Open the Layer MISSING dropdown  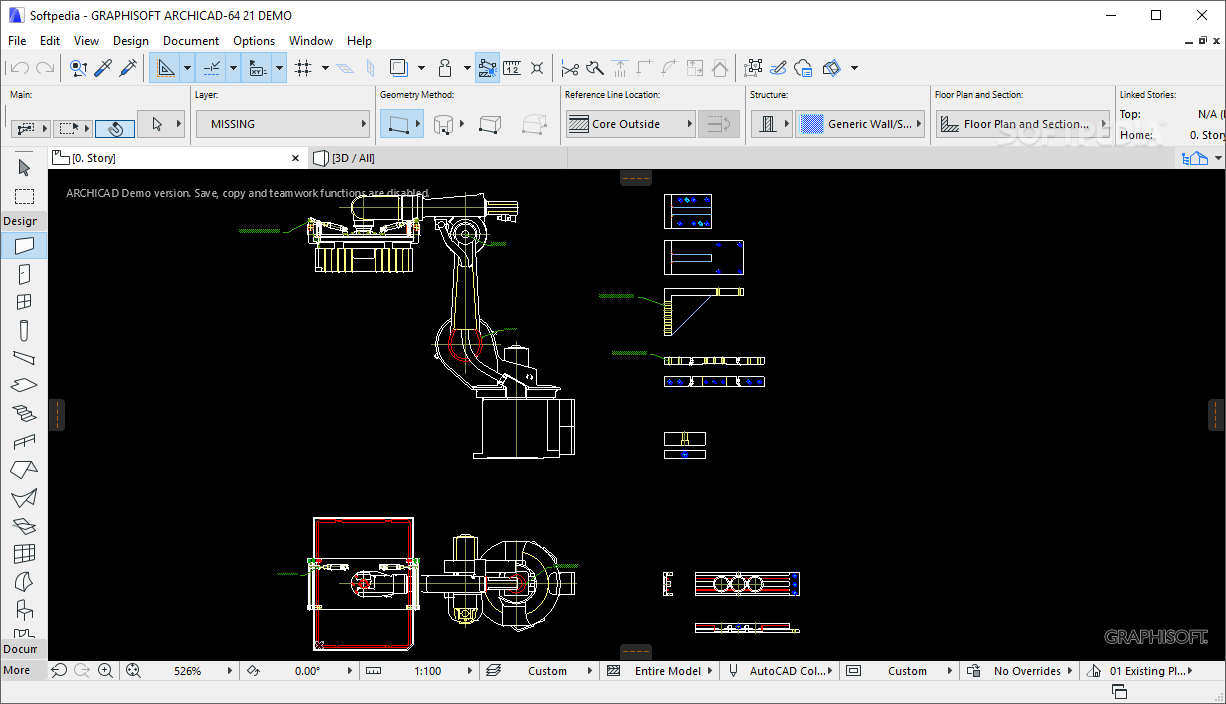click(x=283, y=124)
